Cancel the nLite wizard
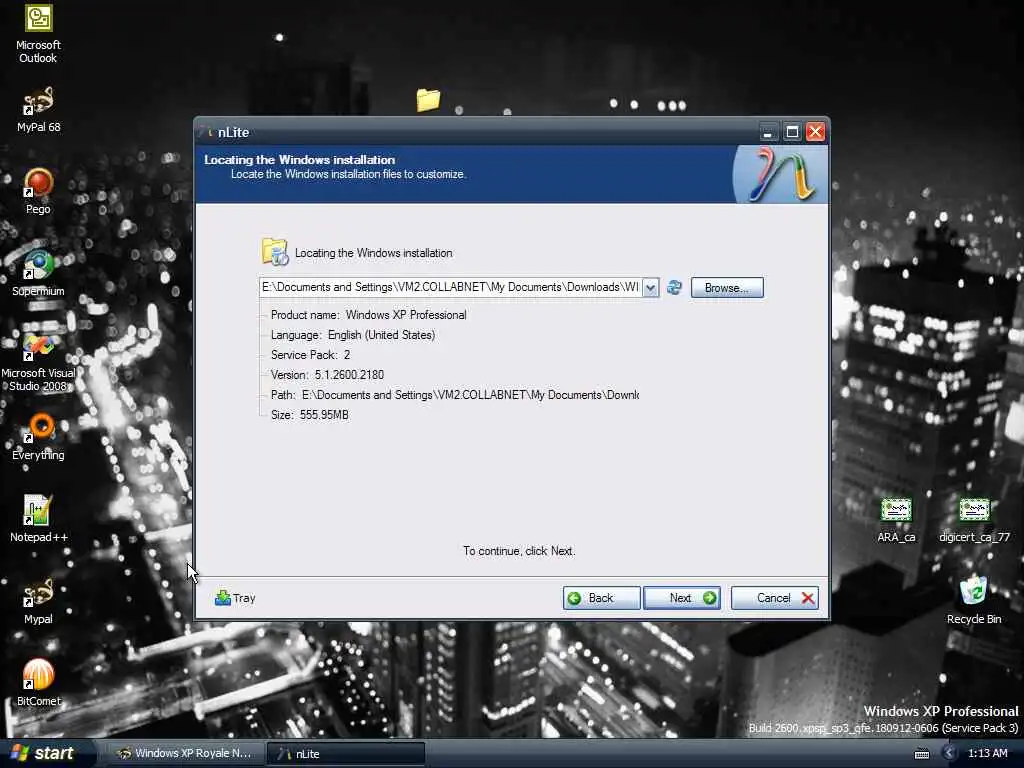Screen dimensions: 1024x768 pyautogui.click(x=775, y=598)
